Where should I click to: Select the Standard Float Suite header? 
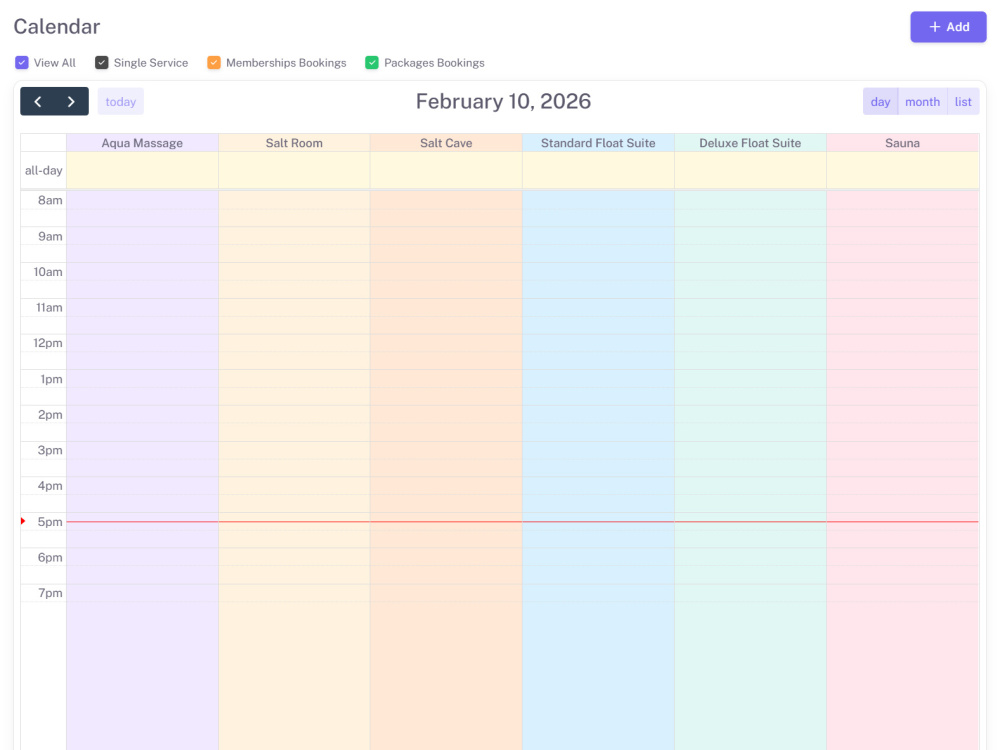point(598,143)
